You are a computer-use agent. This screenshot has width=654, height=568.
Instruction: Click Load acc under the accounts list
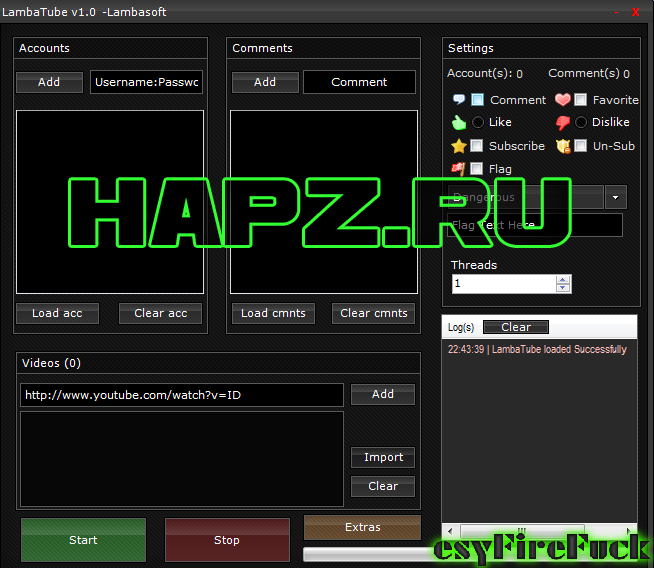coord(57,313)
